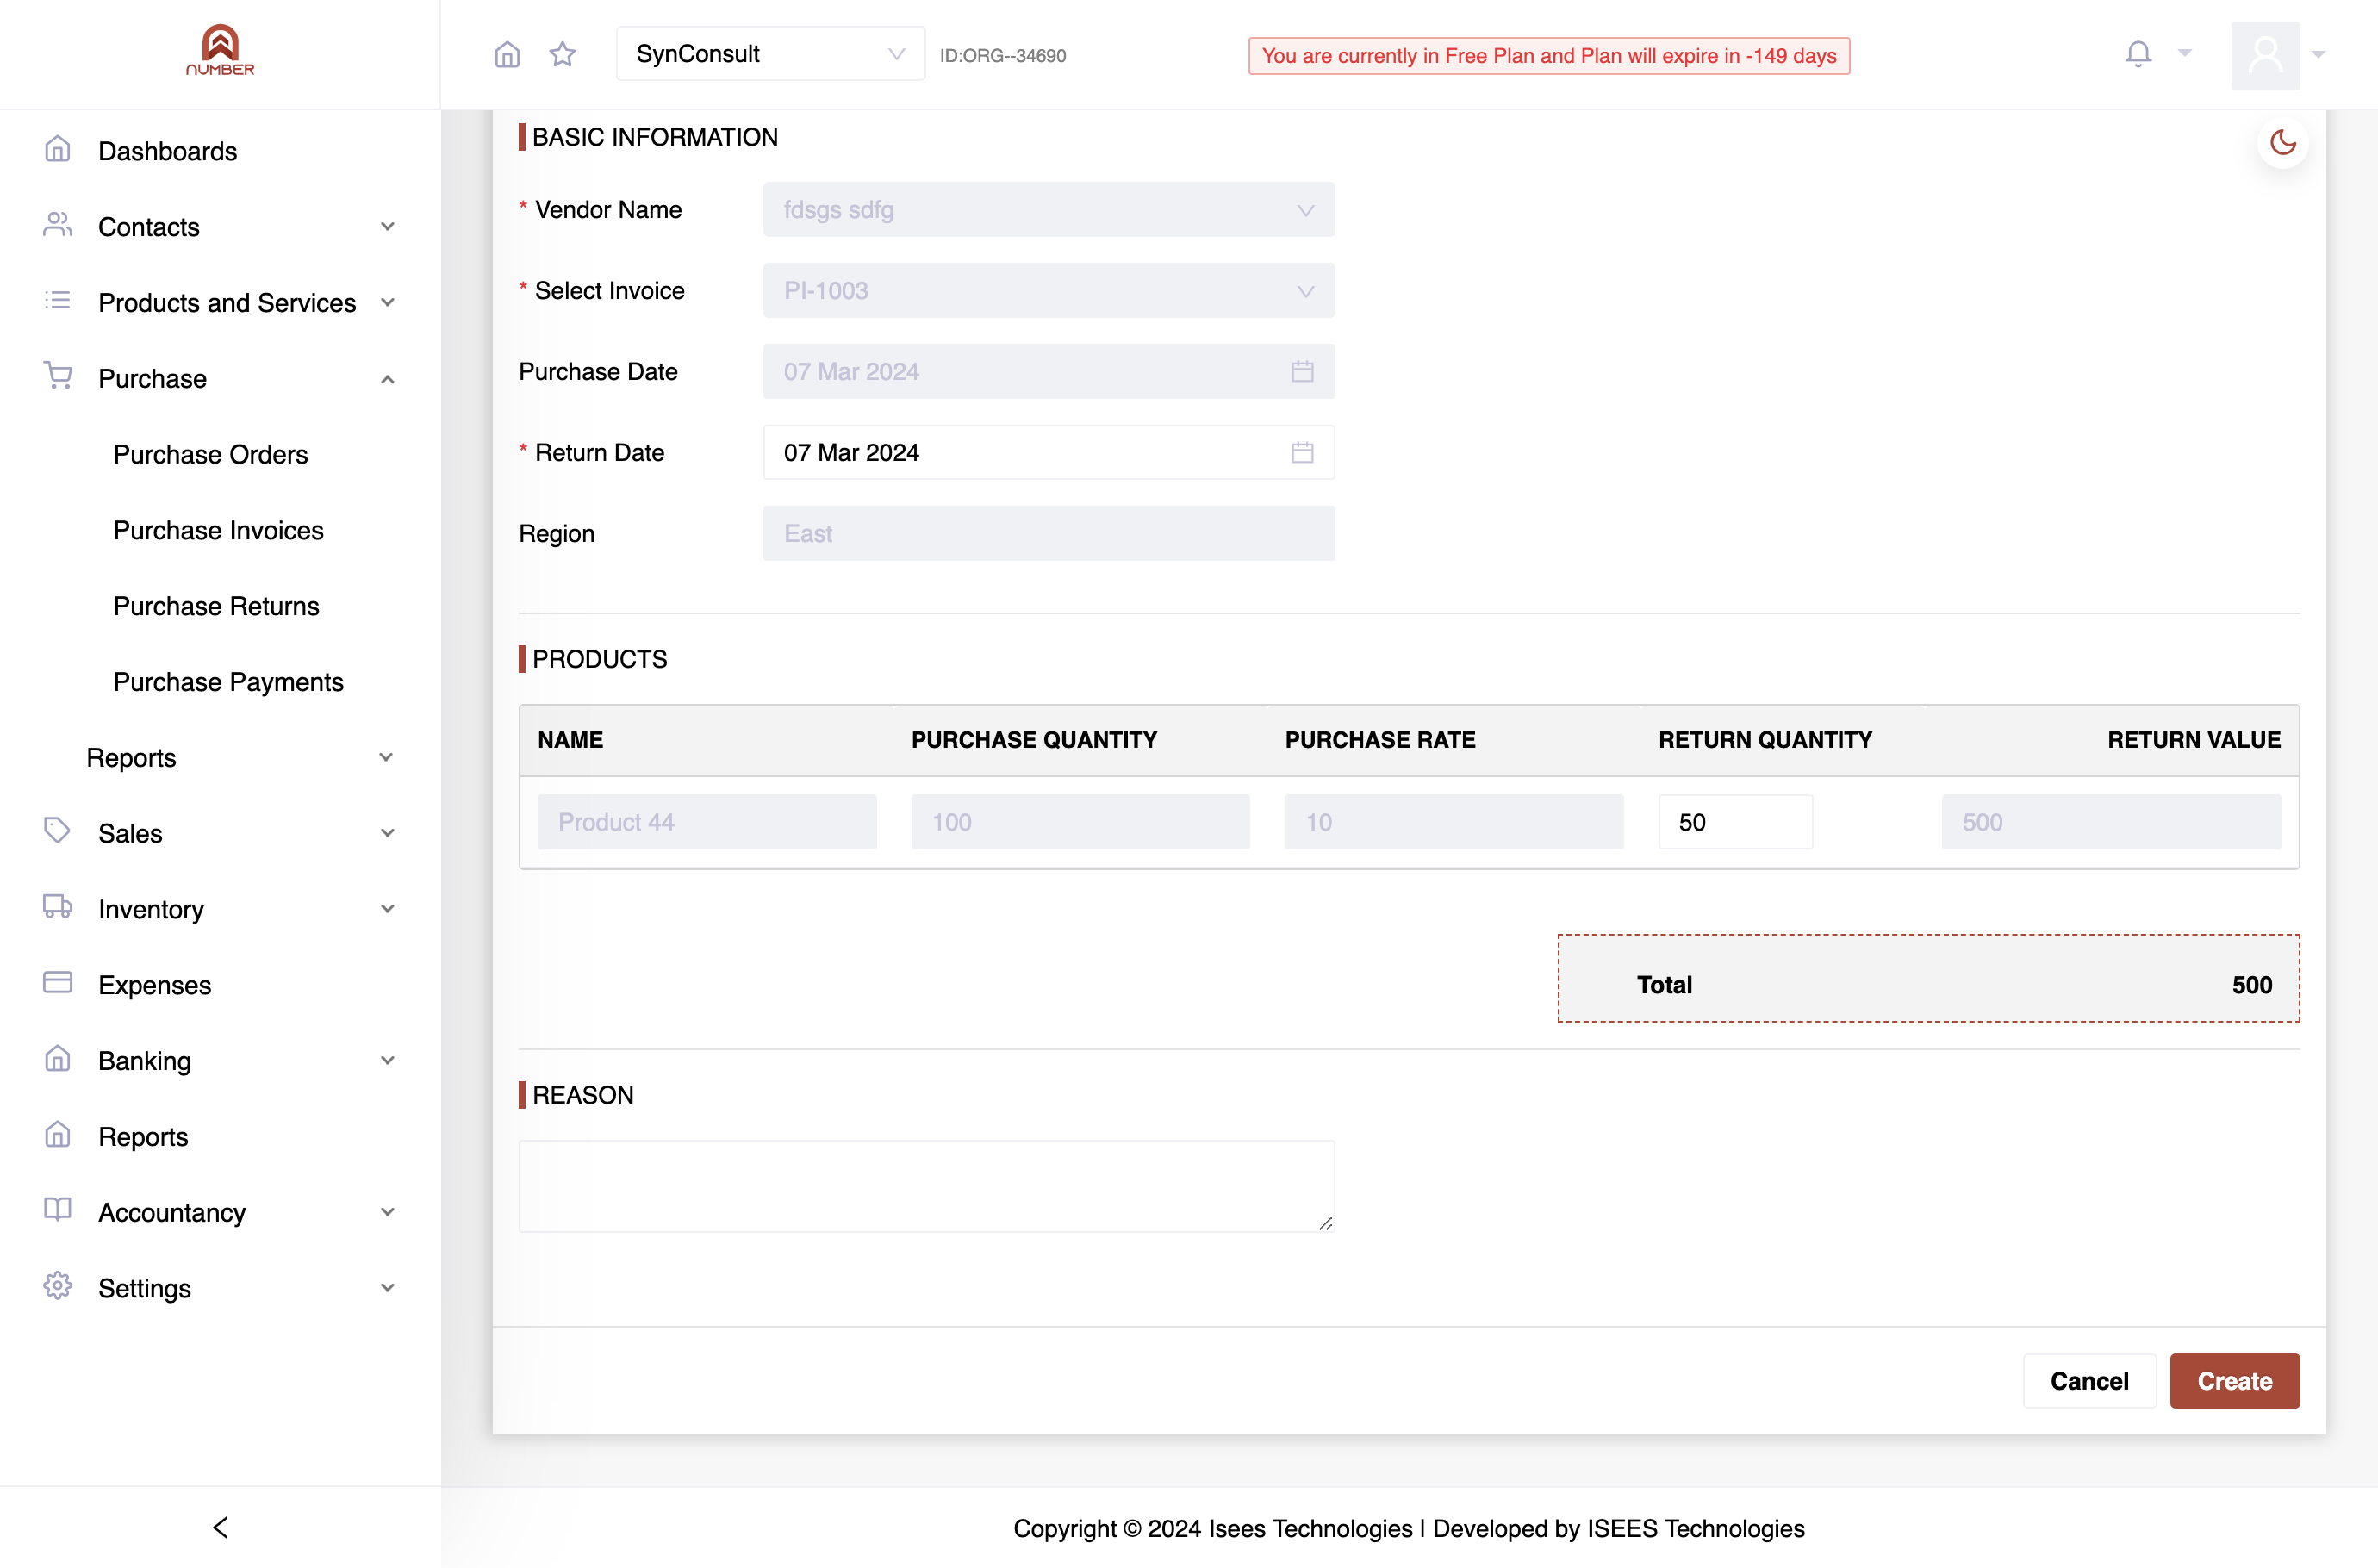Click the Accountancy book icon

pos(58,1210)
